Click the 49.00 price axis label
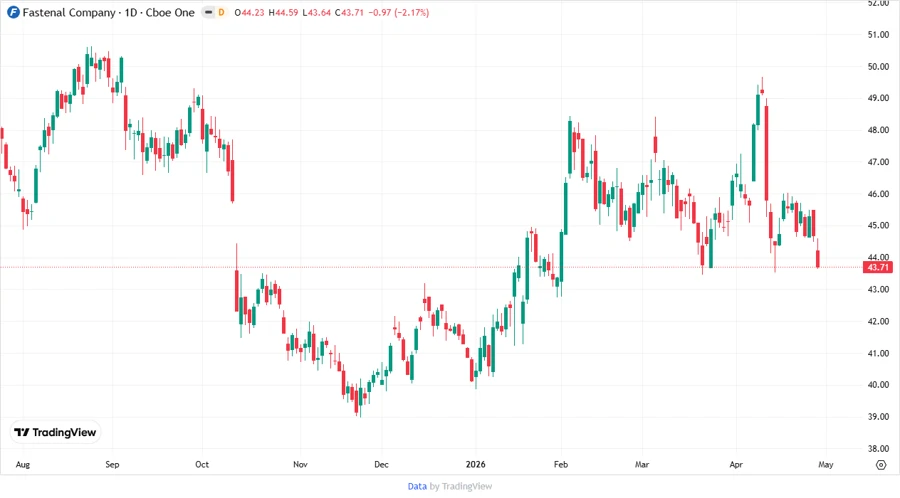This screenshot has width=900, height=498. (x=878, y=99)
